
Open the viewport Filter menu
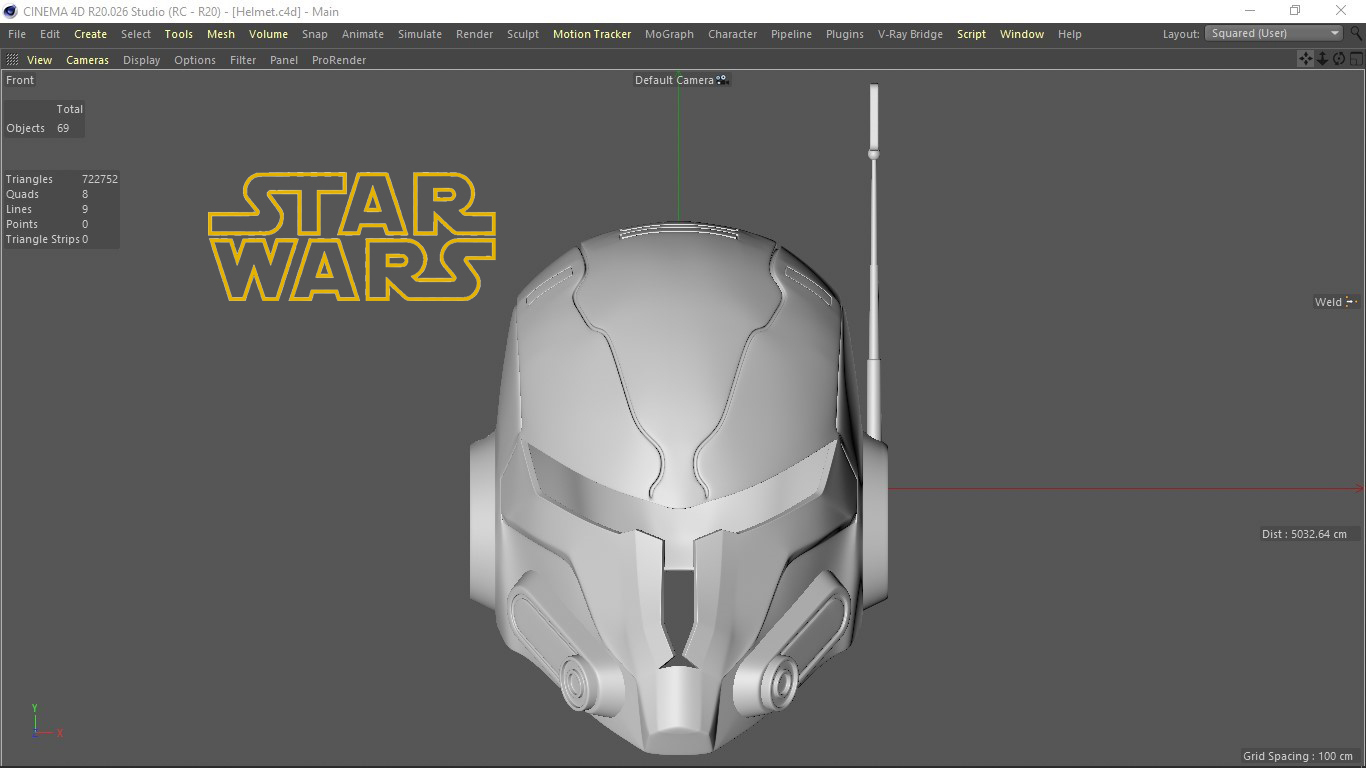click(243, 60)
